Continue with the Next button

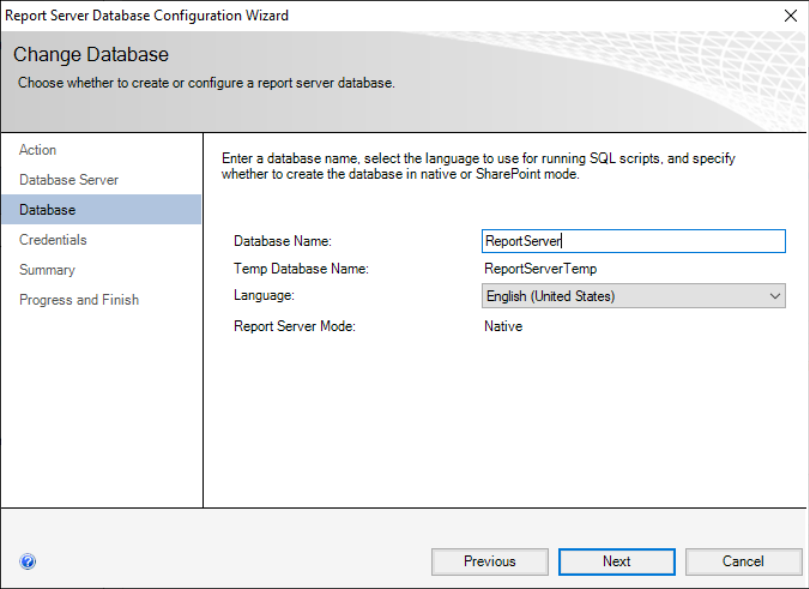[x=617, y=561]
